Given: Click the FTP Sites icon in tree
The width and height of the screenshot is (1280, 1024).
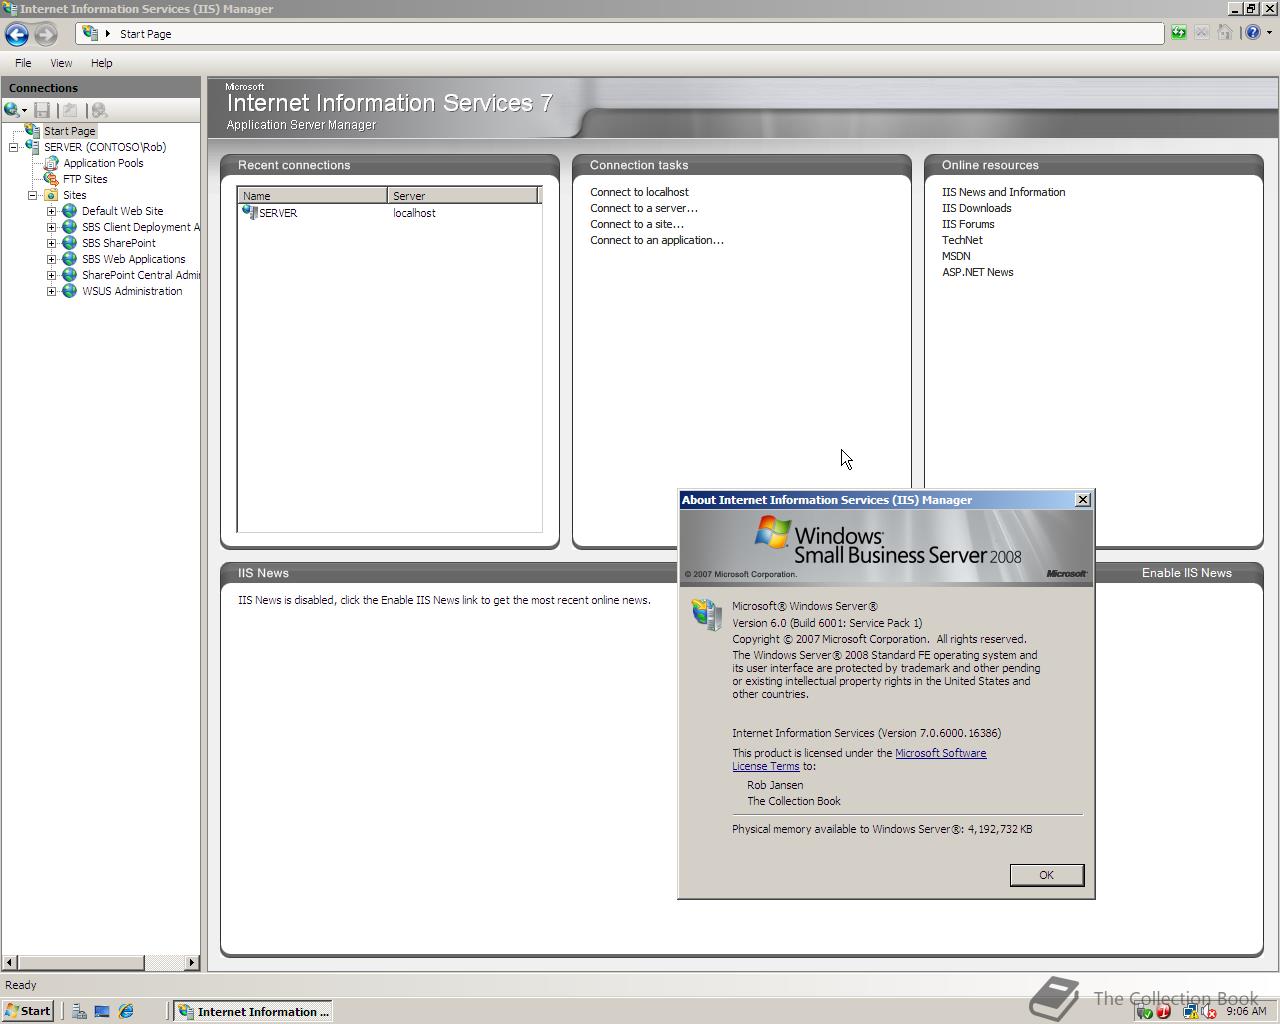Looking at the screenshot, I should [x=51, y=179].
